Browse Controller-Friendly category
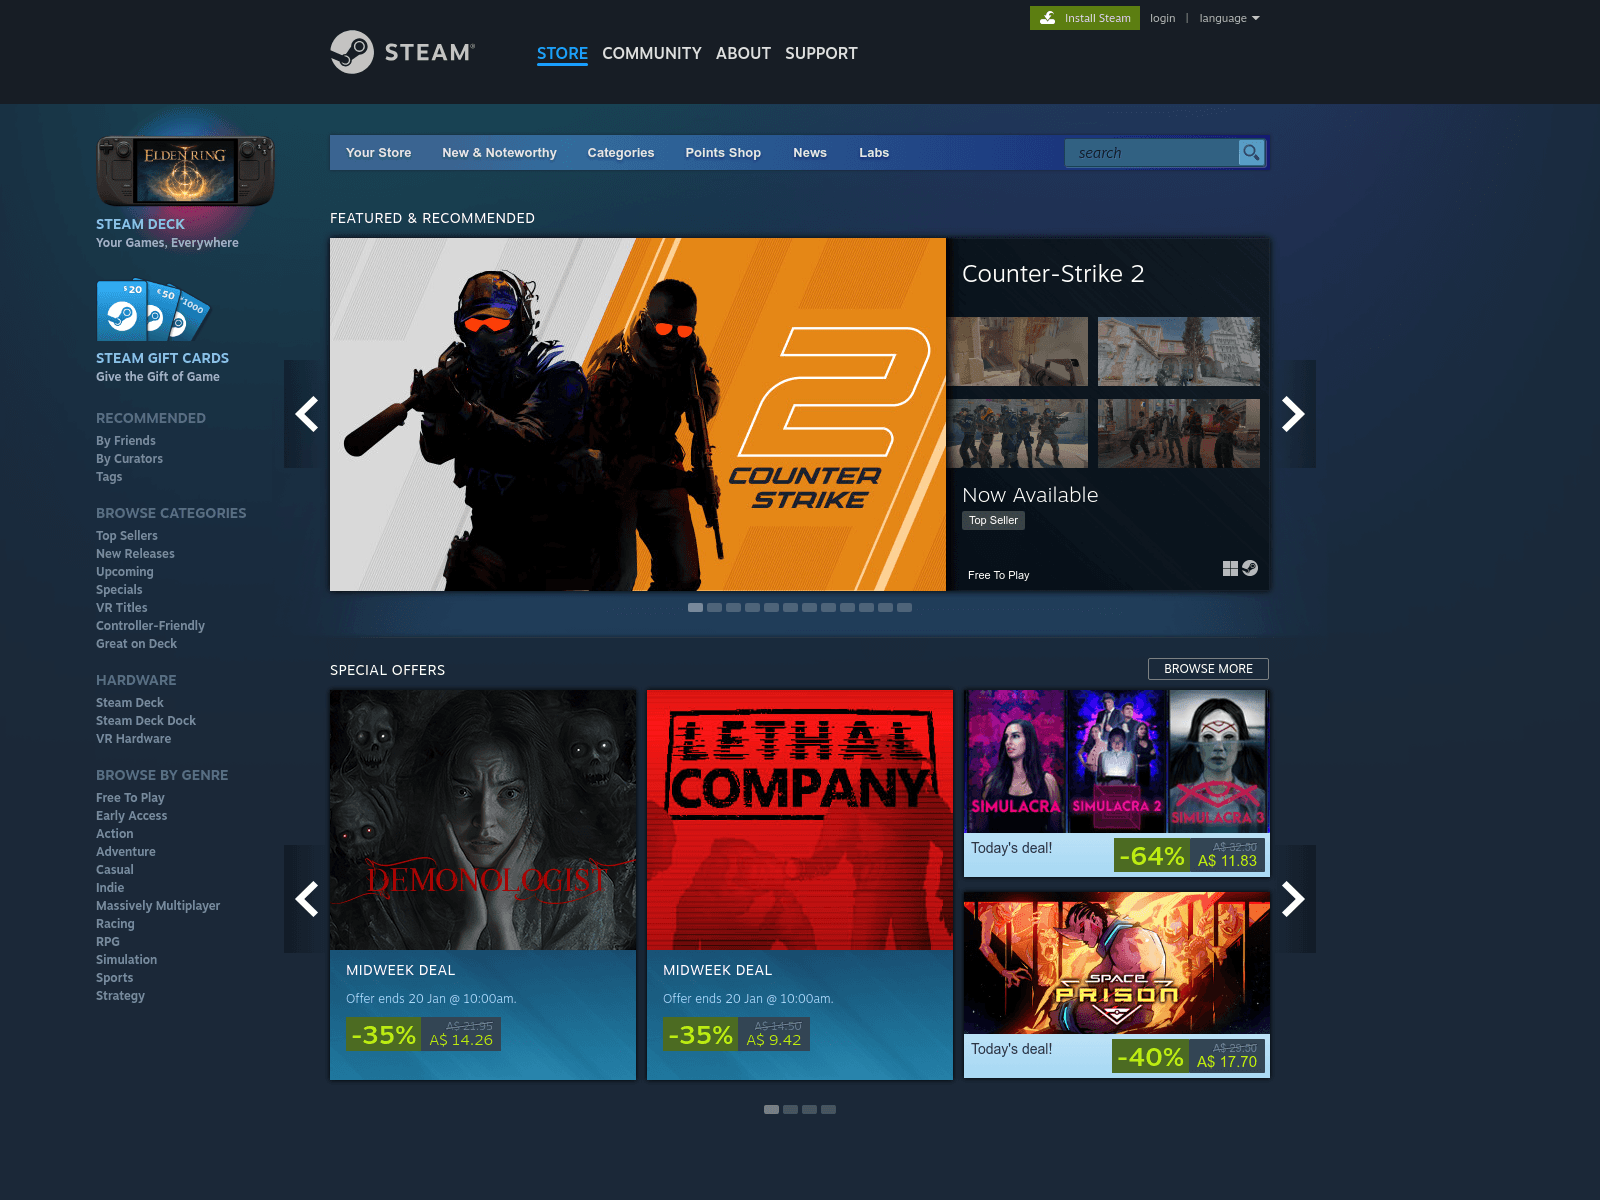Viewport: 1600px width, 1200px height. [150, 626]
